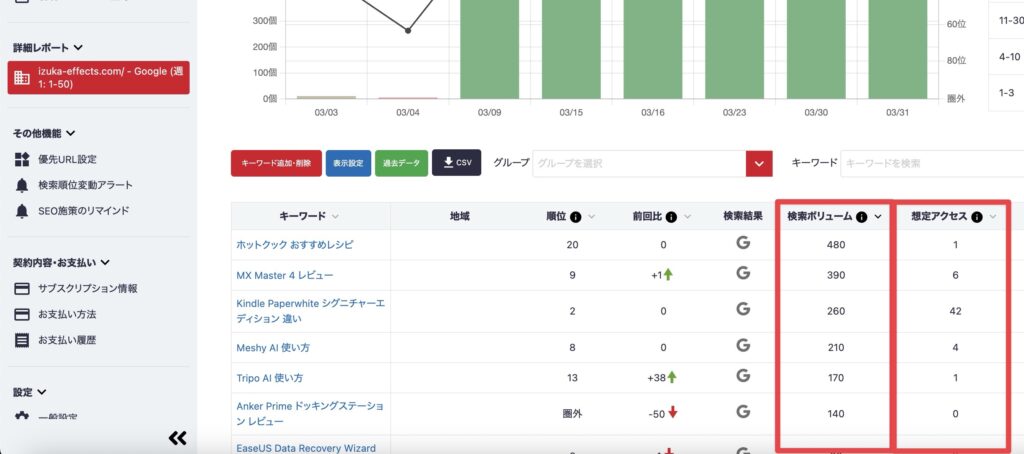This screenshot has width=1024, height=454.
Task: Open the グループ dropdown red arrow
Action: click(x=759, y=163)
